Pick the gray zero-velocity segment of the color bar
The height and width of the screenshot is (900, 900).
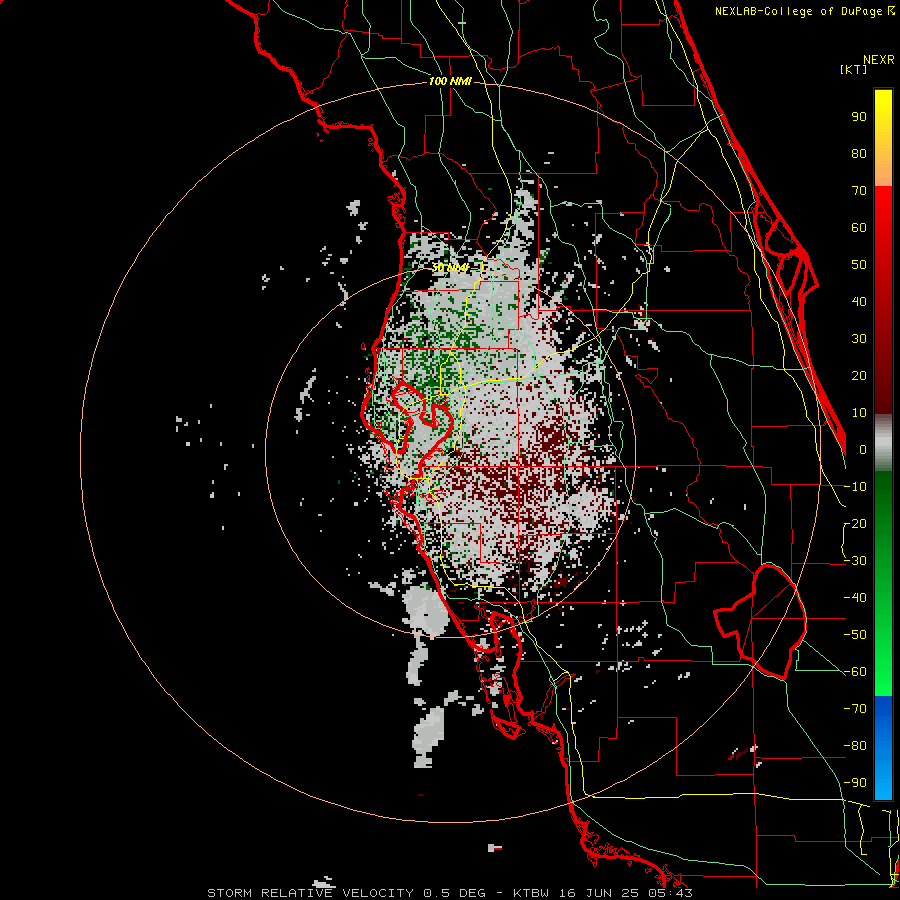pos(883,443)
